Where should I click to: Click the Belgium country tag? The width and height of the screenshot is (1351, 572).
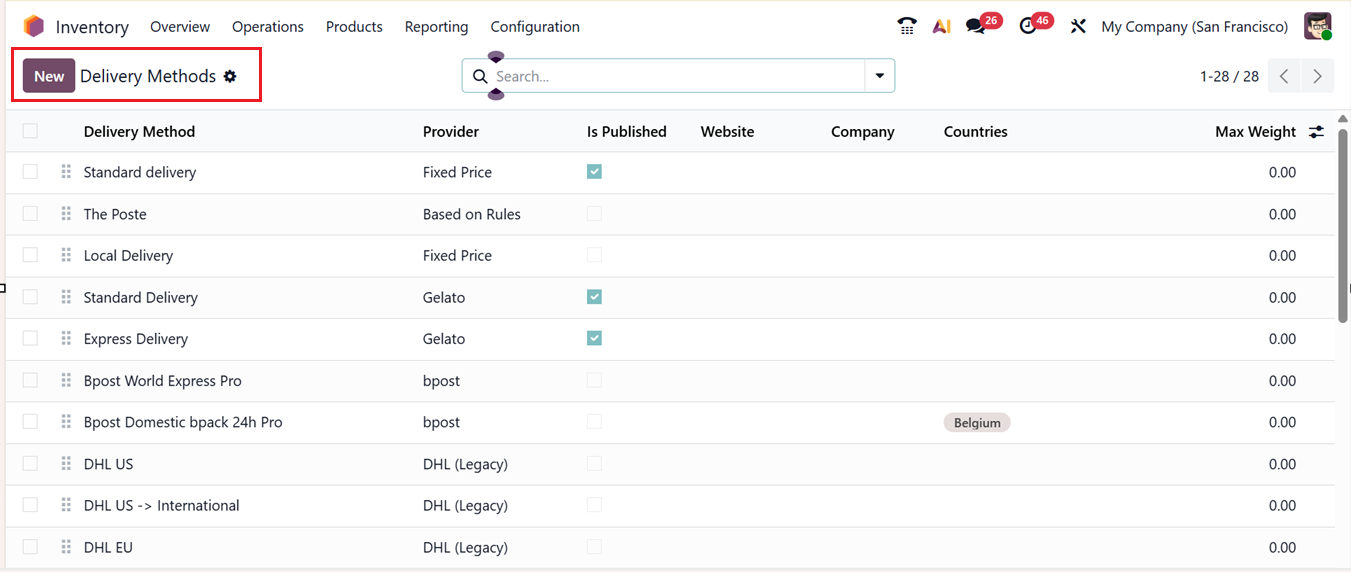[977, 423]
